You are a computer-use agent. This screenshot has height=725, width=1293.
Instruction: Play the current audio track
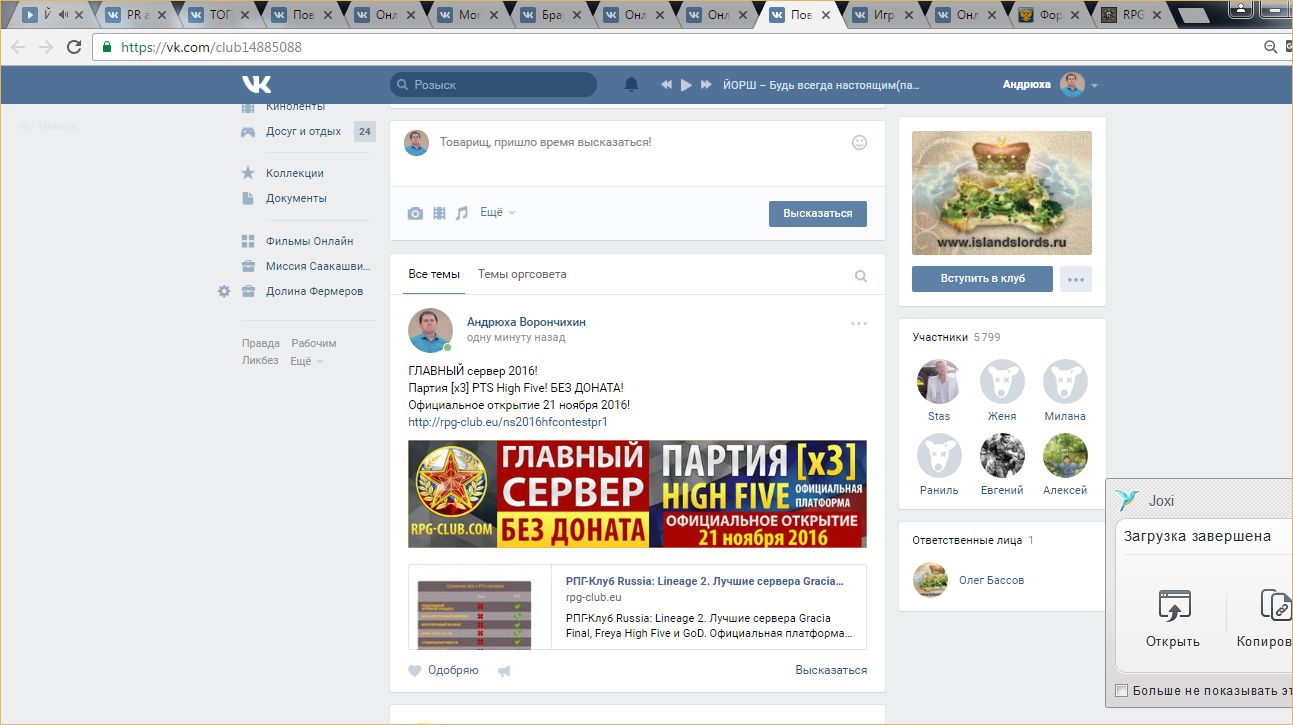point(686,85)
